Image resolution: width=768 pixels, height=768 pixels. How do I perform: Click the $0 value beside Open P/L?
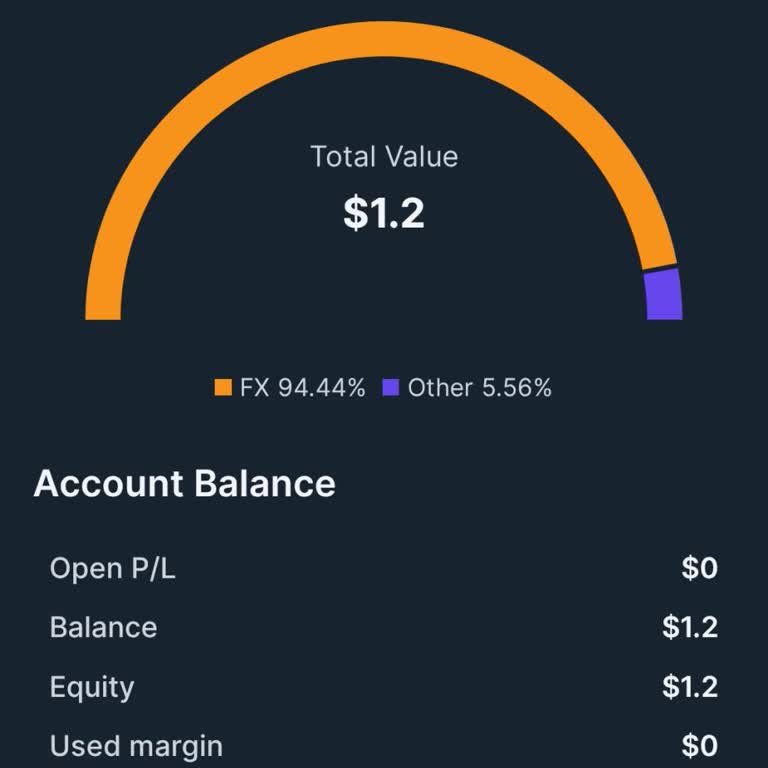(x=699, y=569)
